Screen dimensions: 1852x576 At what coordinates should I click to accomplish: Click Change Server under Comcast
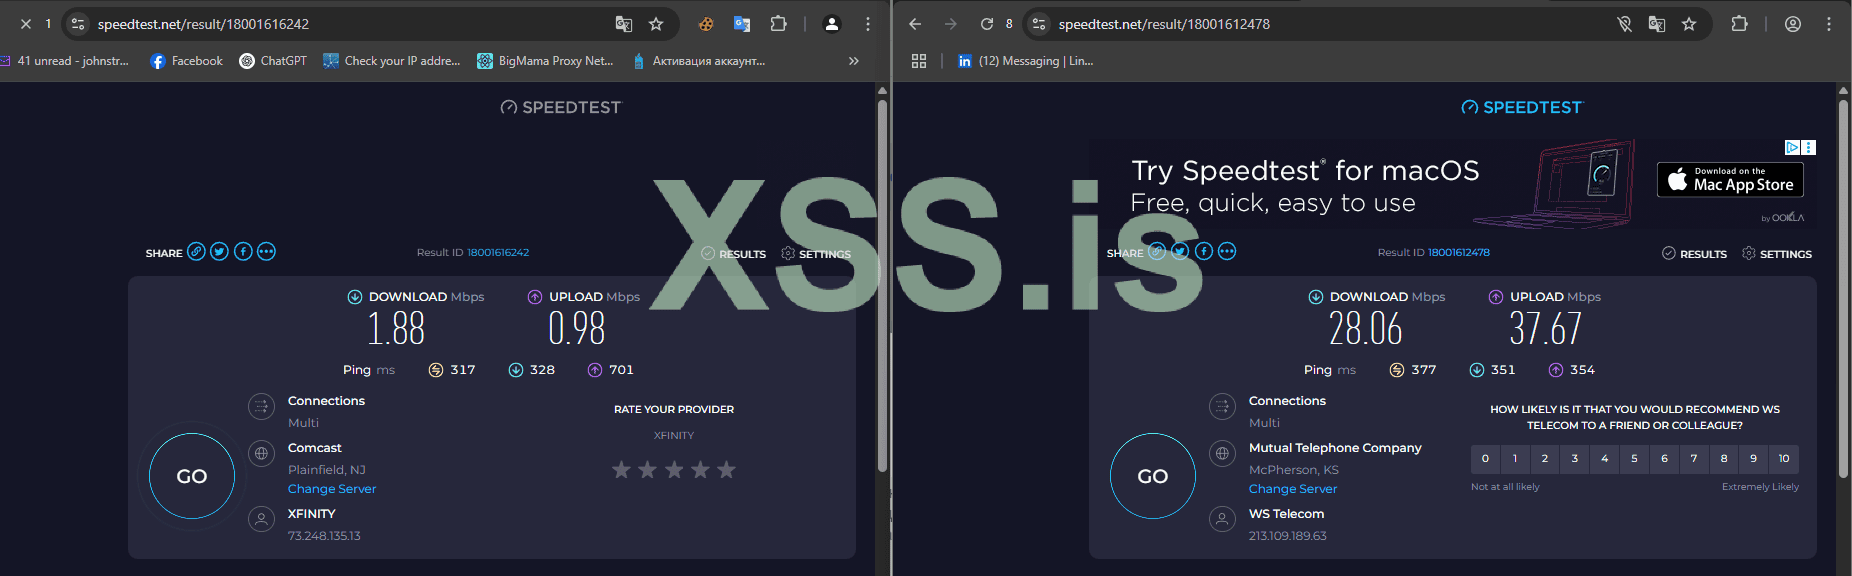[332, 489]
